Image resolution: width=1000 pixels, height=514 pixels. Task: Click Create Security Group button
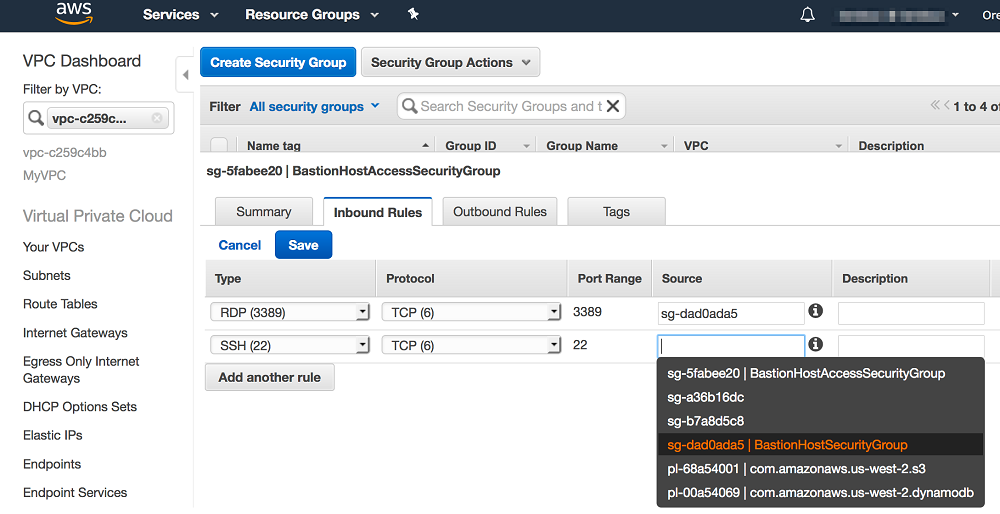click(x=278, y=62)
